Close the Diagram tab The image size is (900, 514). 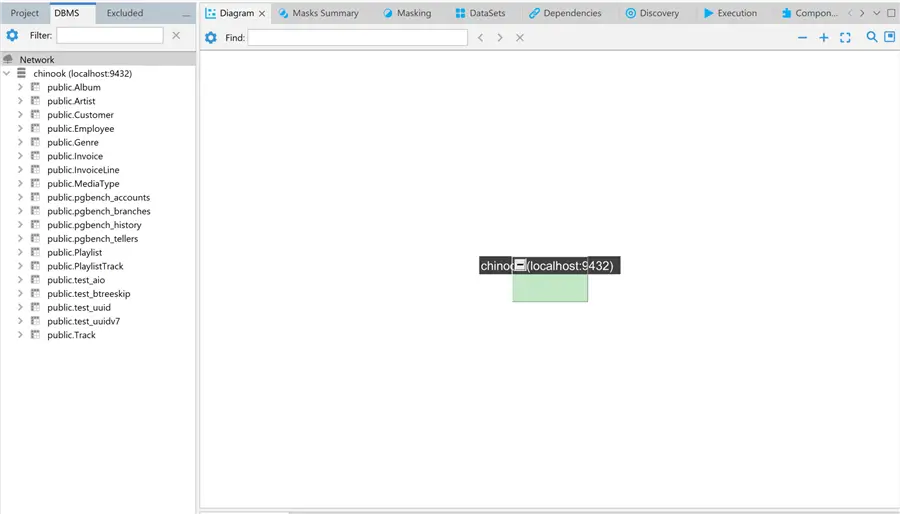point(262,13)
